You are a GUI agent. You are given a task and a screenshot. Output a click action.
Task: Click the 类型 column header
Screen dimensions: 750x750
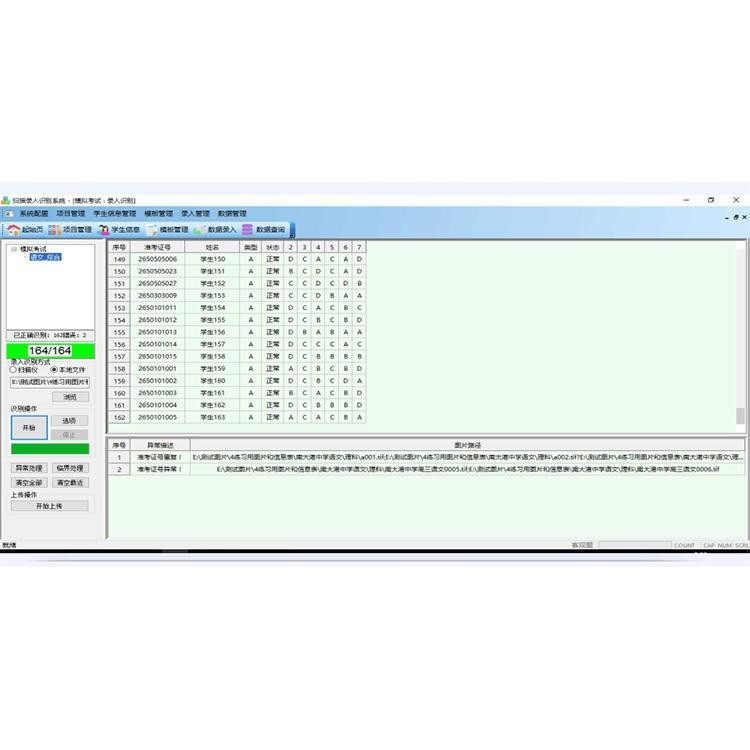point(251,247)
